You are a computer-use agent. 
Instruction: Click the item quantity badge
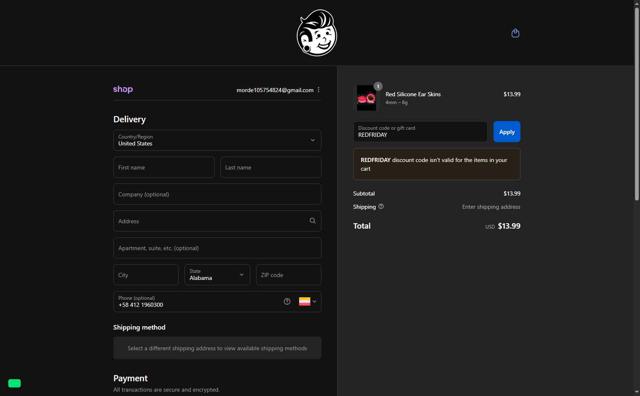pos(378,86)
